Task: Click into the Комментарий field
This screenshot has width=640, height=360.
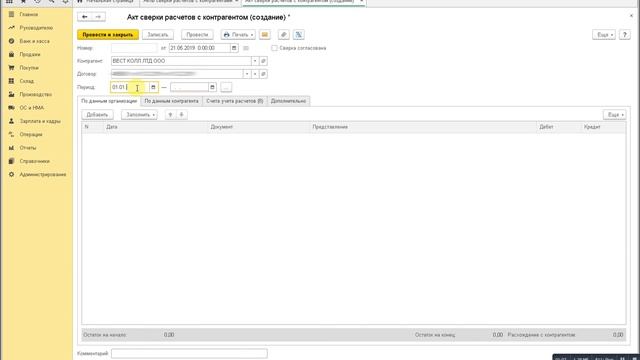Action: tap(189, 353)
